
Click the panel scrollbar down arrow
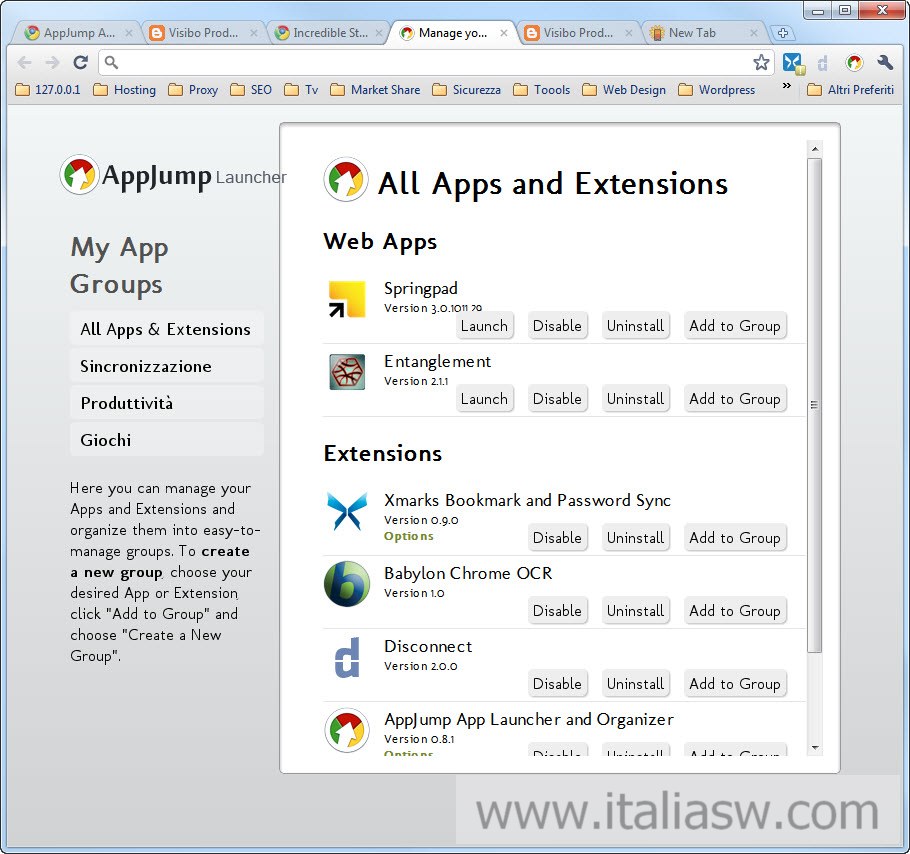click(815, 748)
